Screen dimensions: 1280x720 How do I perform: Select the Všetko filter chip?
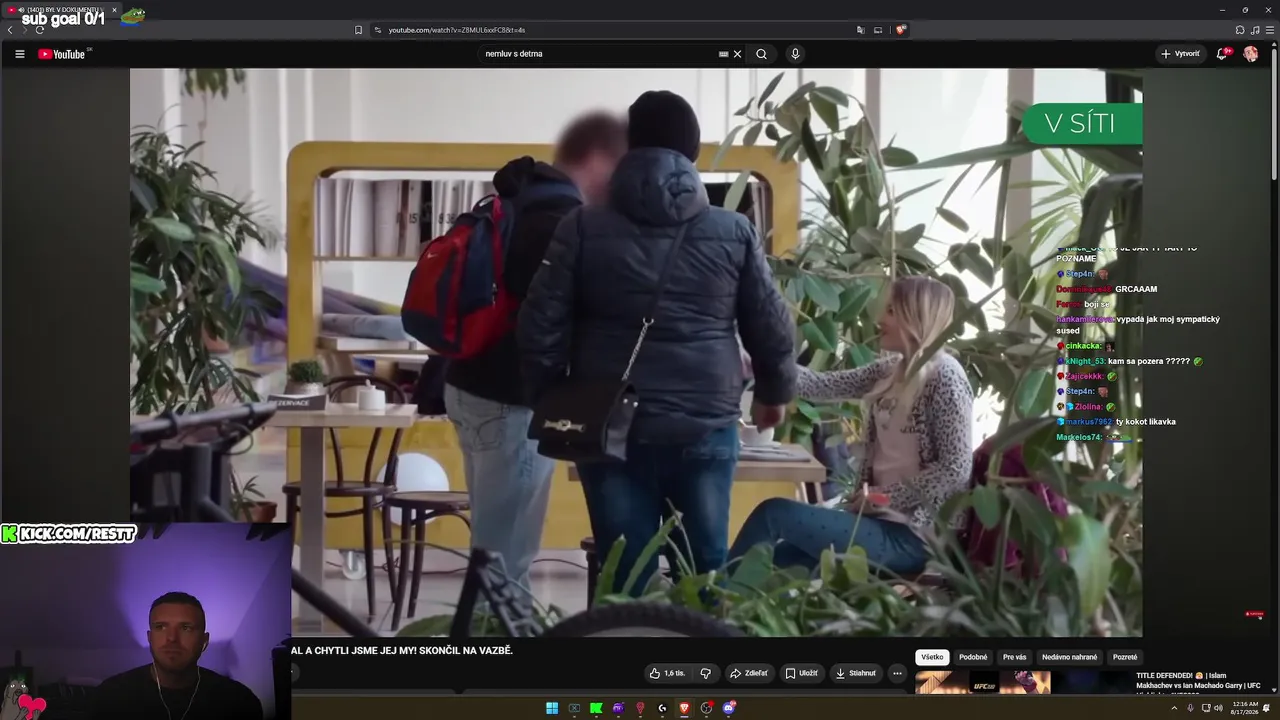(x=932, y=657)
